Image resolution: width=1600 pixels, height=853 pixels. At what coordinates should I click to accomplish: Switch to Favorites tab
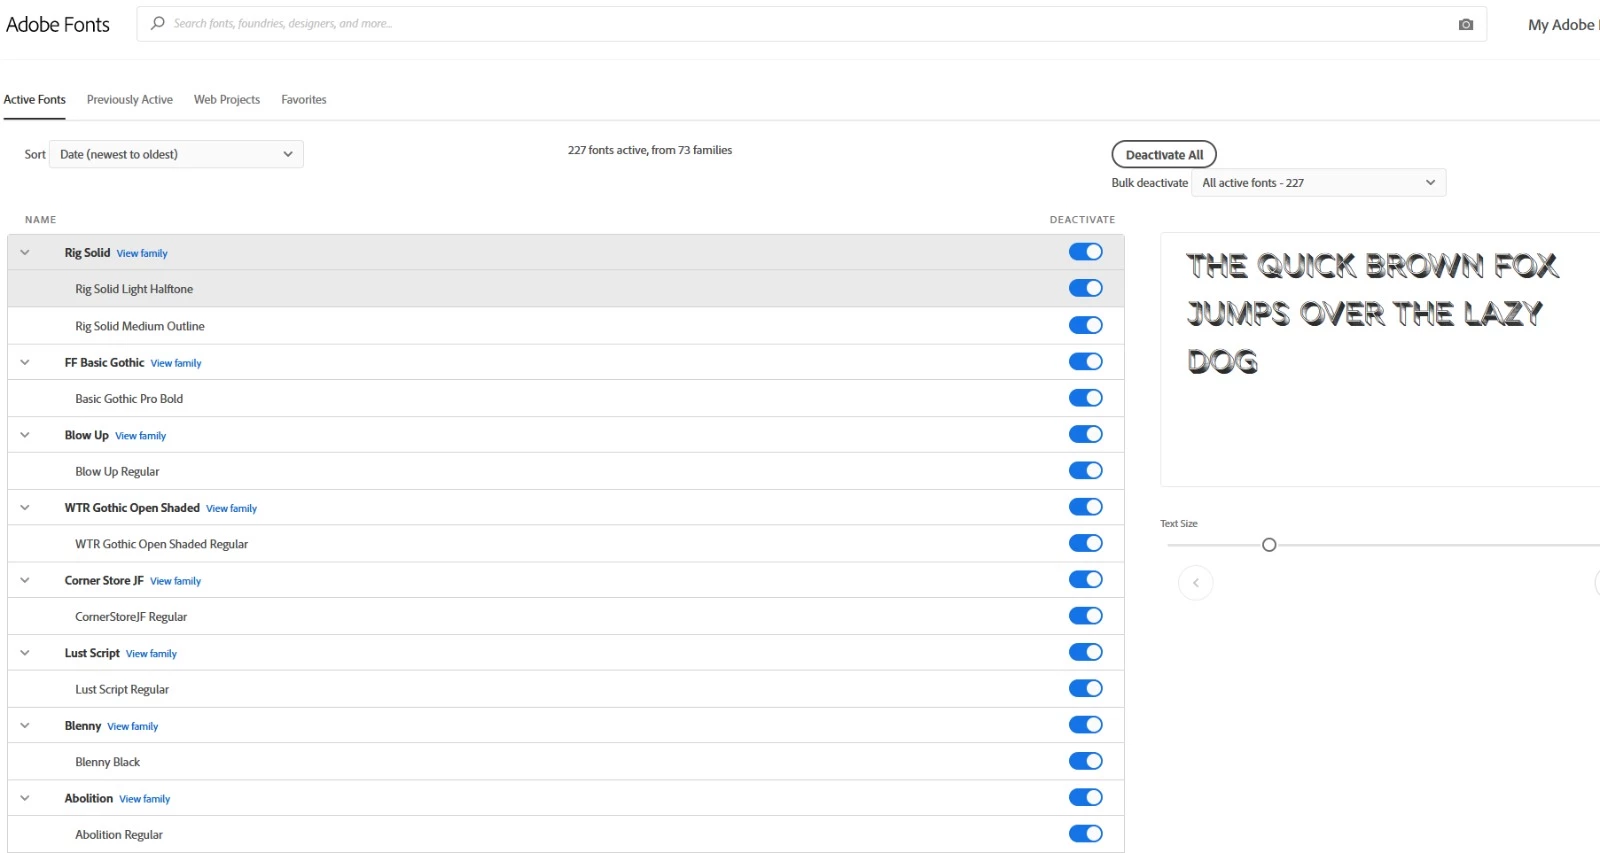[304, 100]
